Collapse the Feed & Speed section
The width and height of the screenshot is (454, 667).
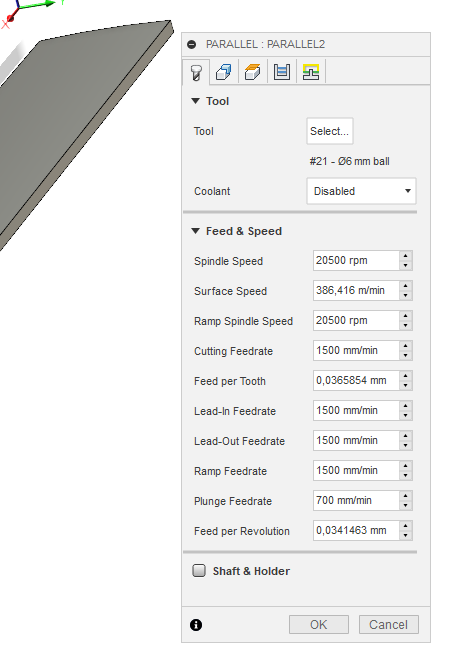click(195, 231)
